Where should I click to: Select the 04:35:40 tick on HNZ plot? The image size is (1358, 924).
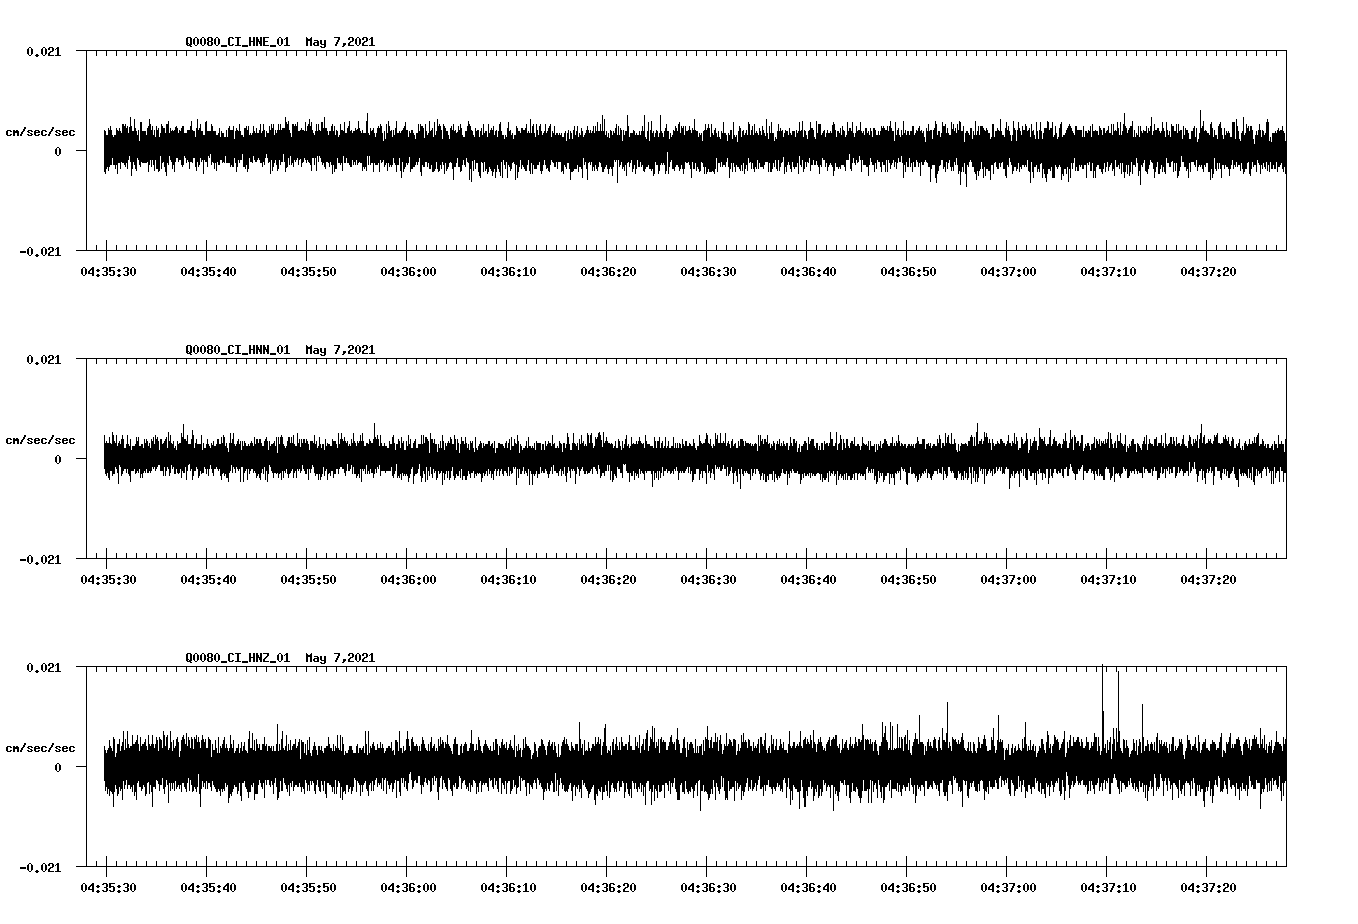point(207,862)
